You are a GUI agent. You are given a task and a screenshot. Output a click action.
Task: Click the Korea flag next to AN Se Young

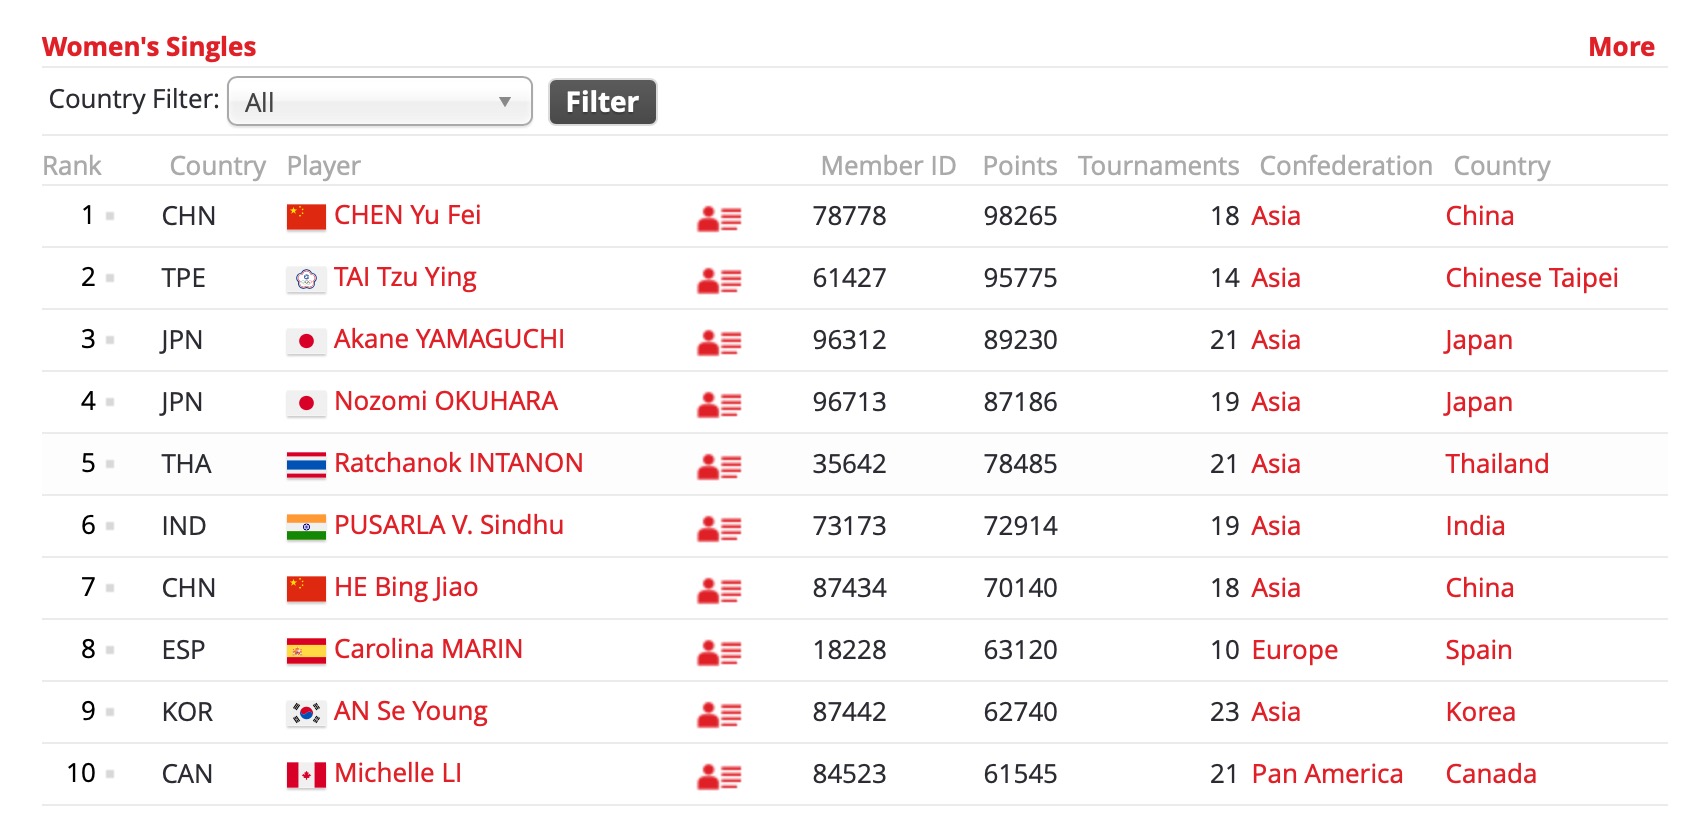pos(306,712)
